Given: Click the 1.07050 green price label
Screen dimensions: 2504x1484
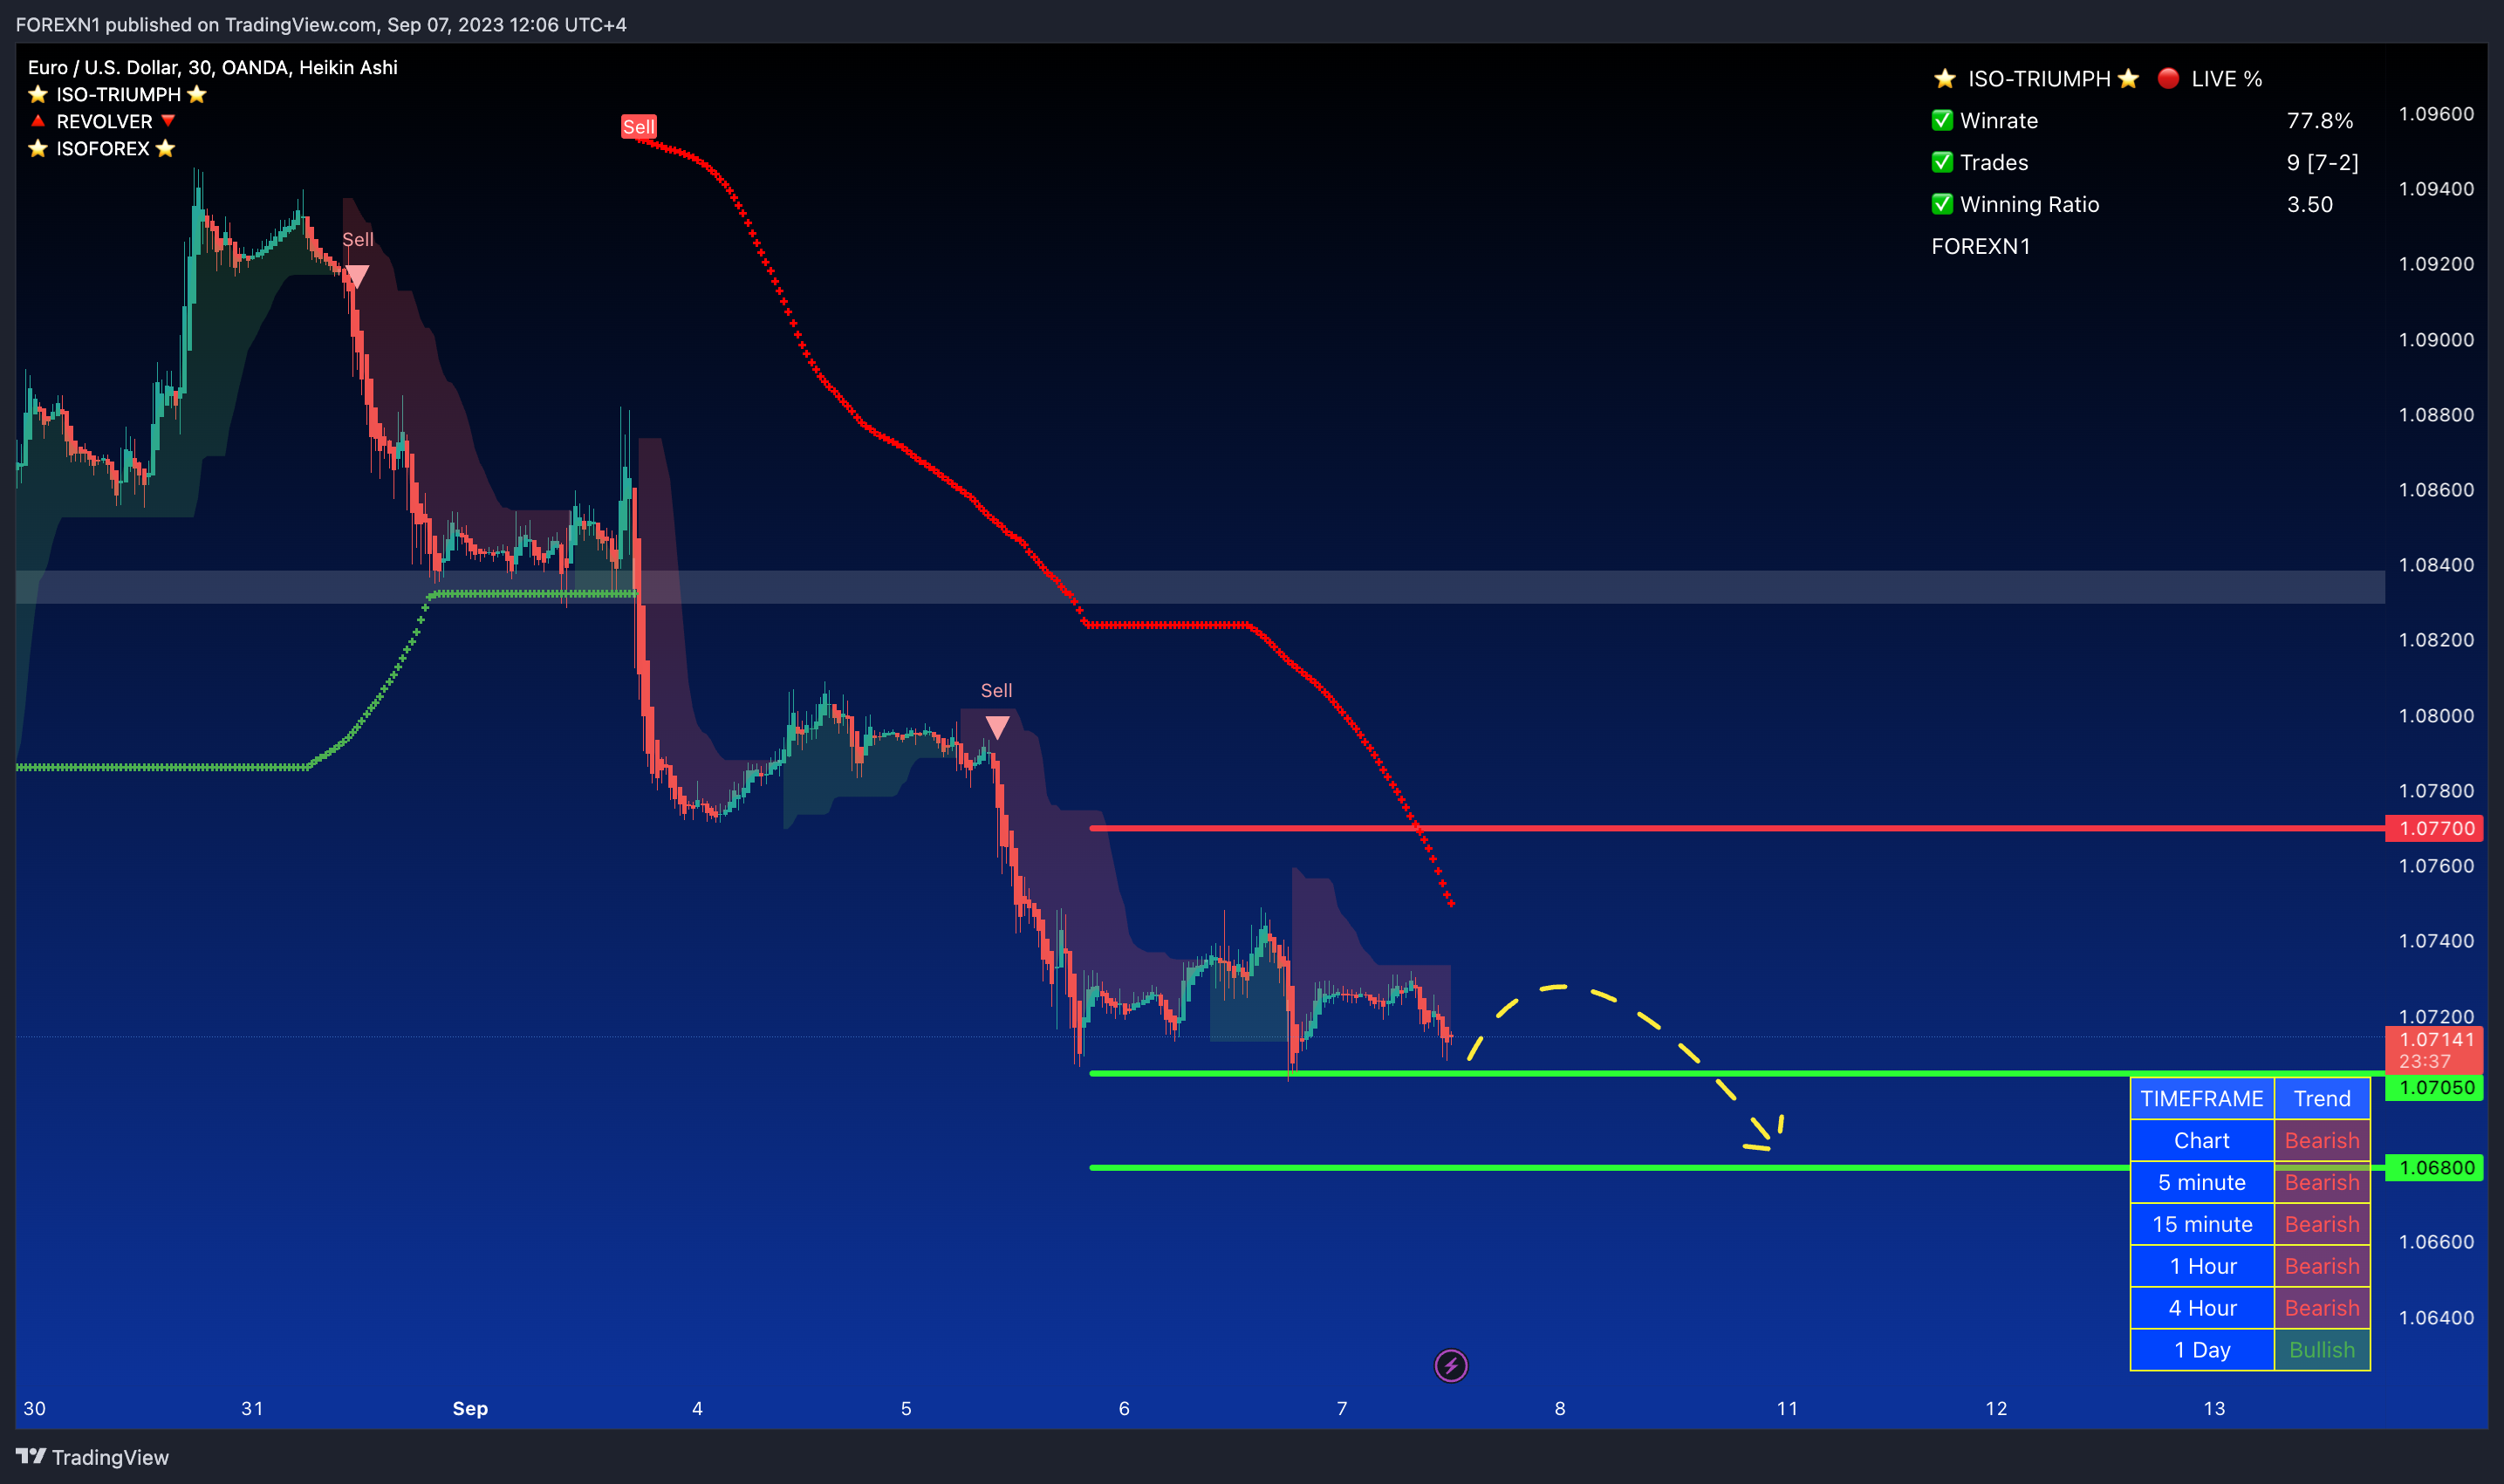Looking at the screenshot, I should pyautogui.click(x=2435, y=1087).
